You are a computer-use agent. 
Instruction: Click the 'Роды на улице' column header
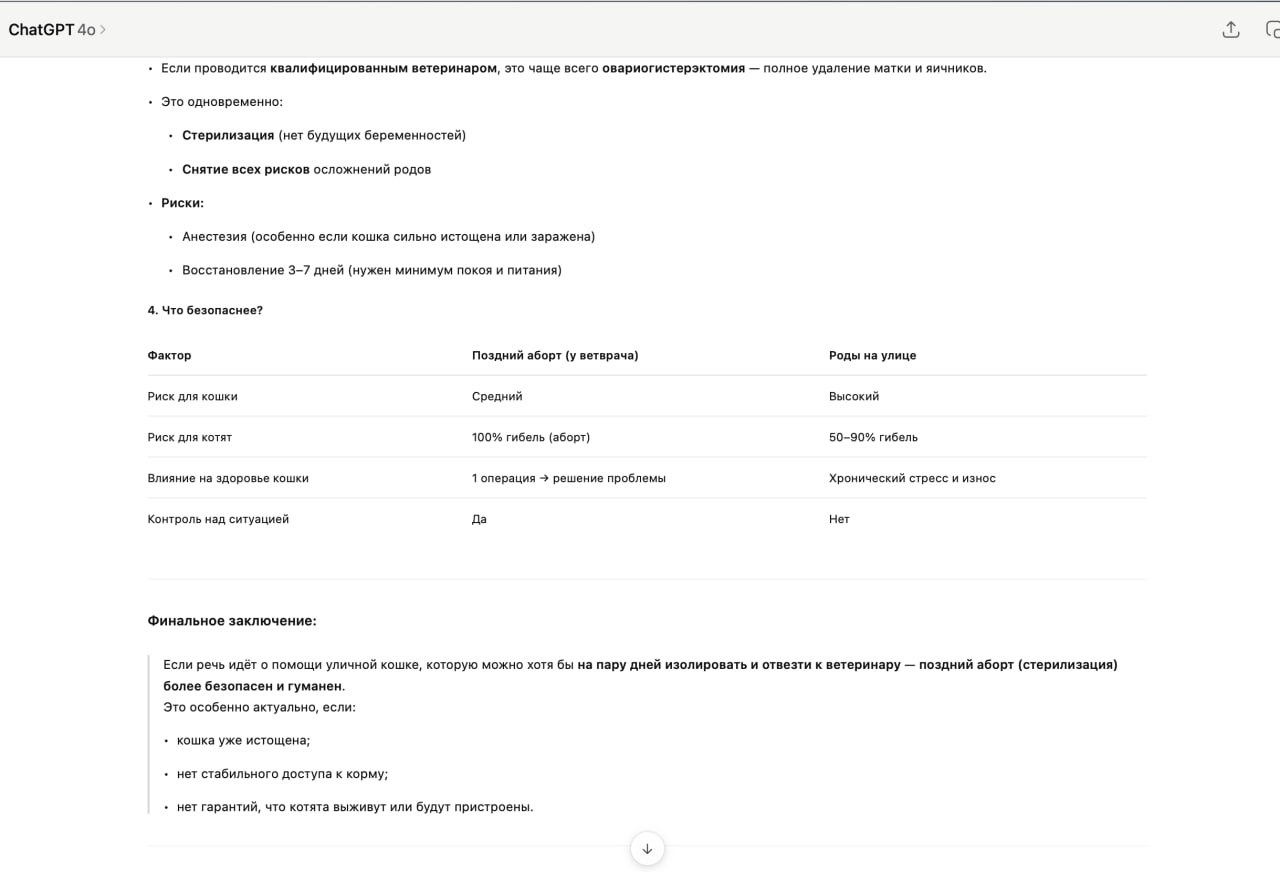coord(872,355)
